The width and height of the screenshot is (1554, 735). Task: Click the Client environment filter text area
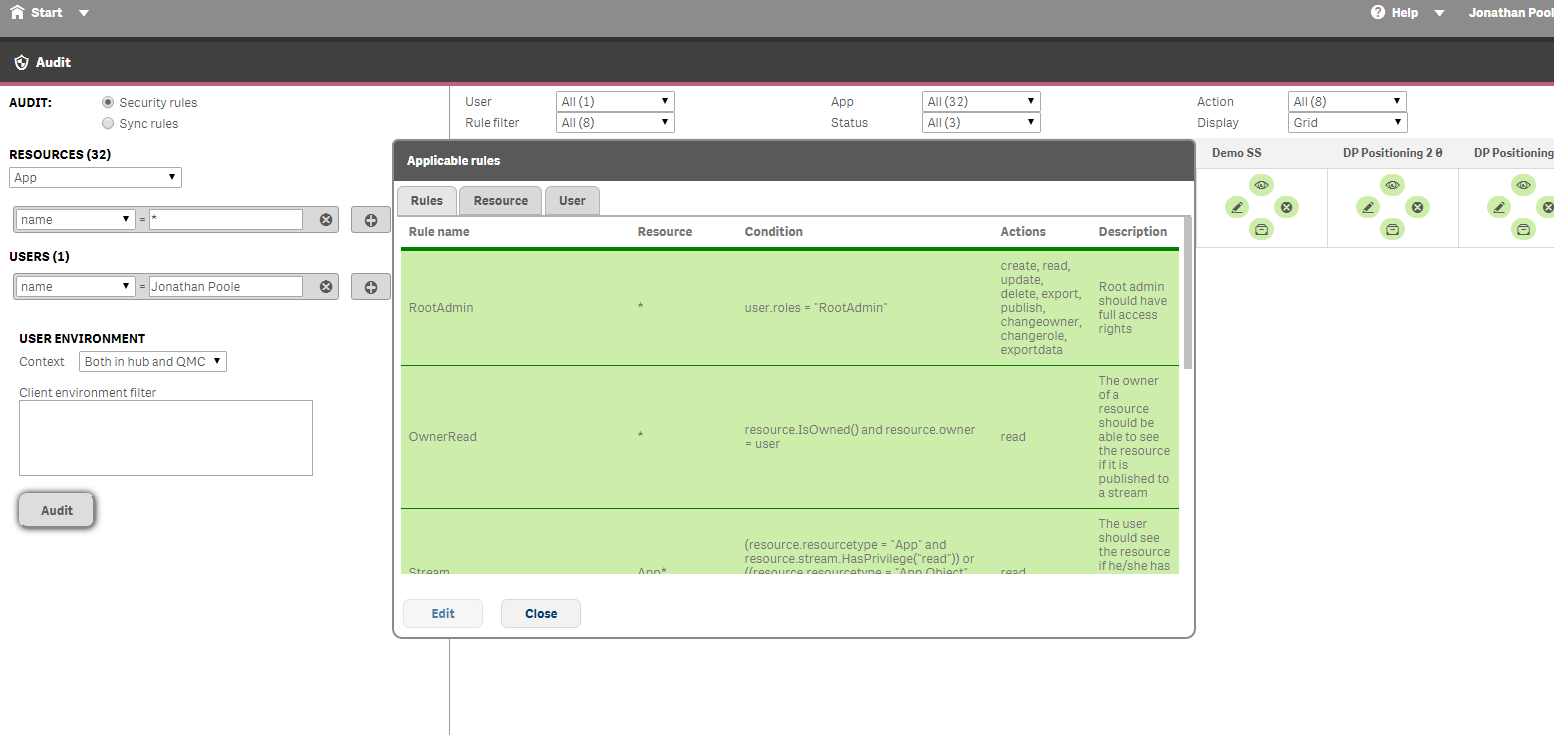166,438
